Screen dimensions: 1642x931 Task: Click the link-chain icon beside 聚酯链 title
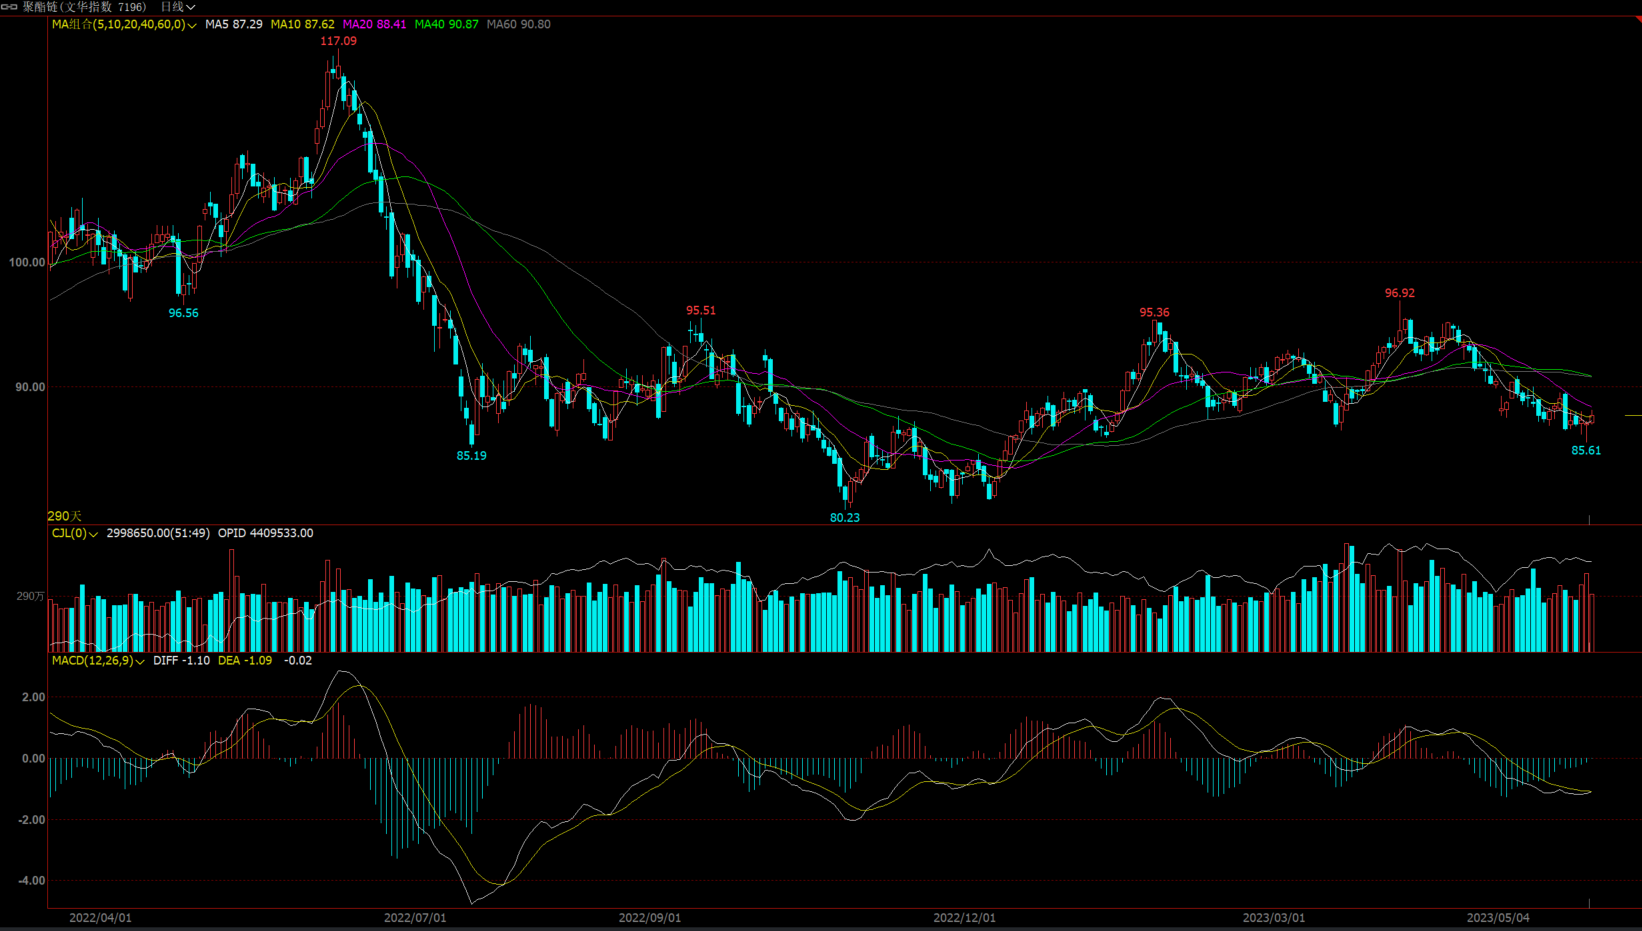point(9,7)
